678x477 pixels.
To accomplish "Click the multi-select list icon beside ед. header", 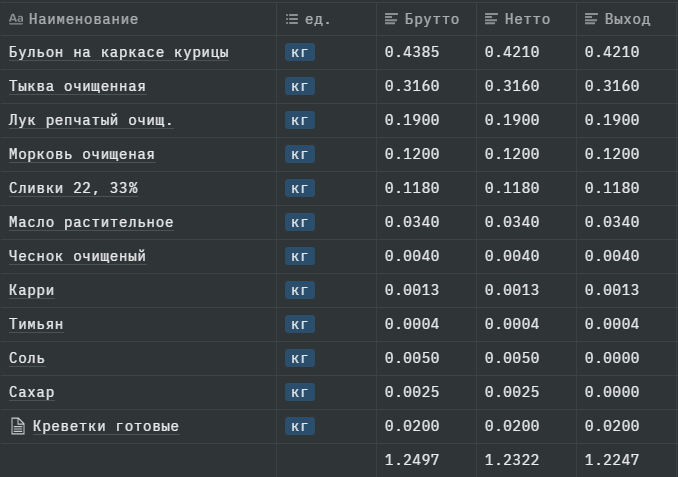I will 292,19.
